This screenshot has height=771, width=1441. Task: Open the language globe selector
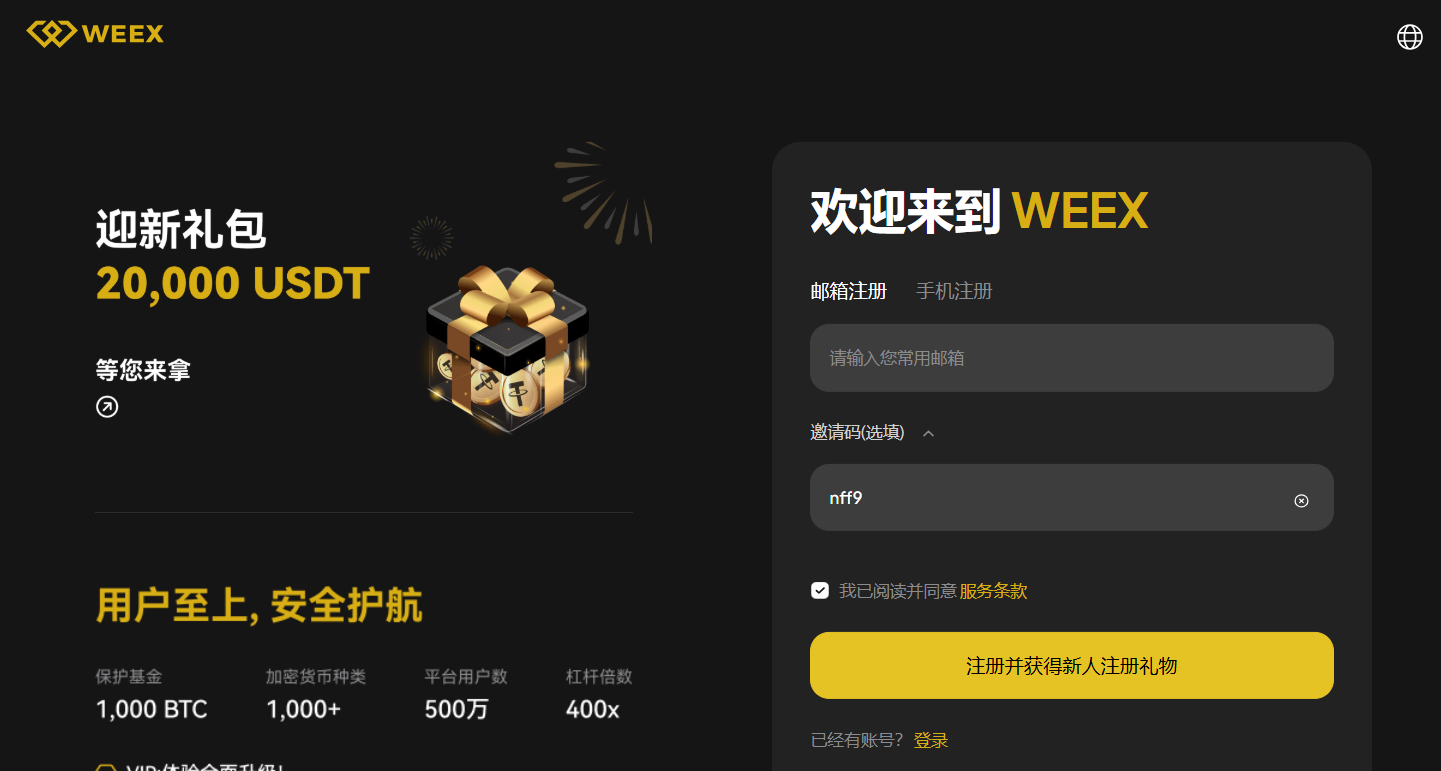[1409, 37]
